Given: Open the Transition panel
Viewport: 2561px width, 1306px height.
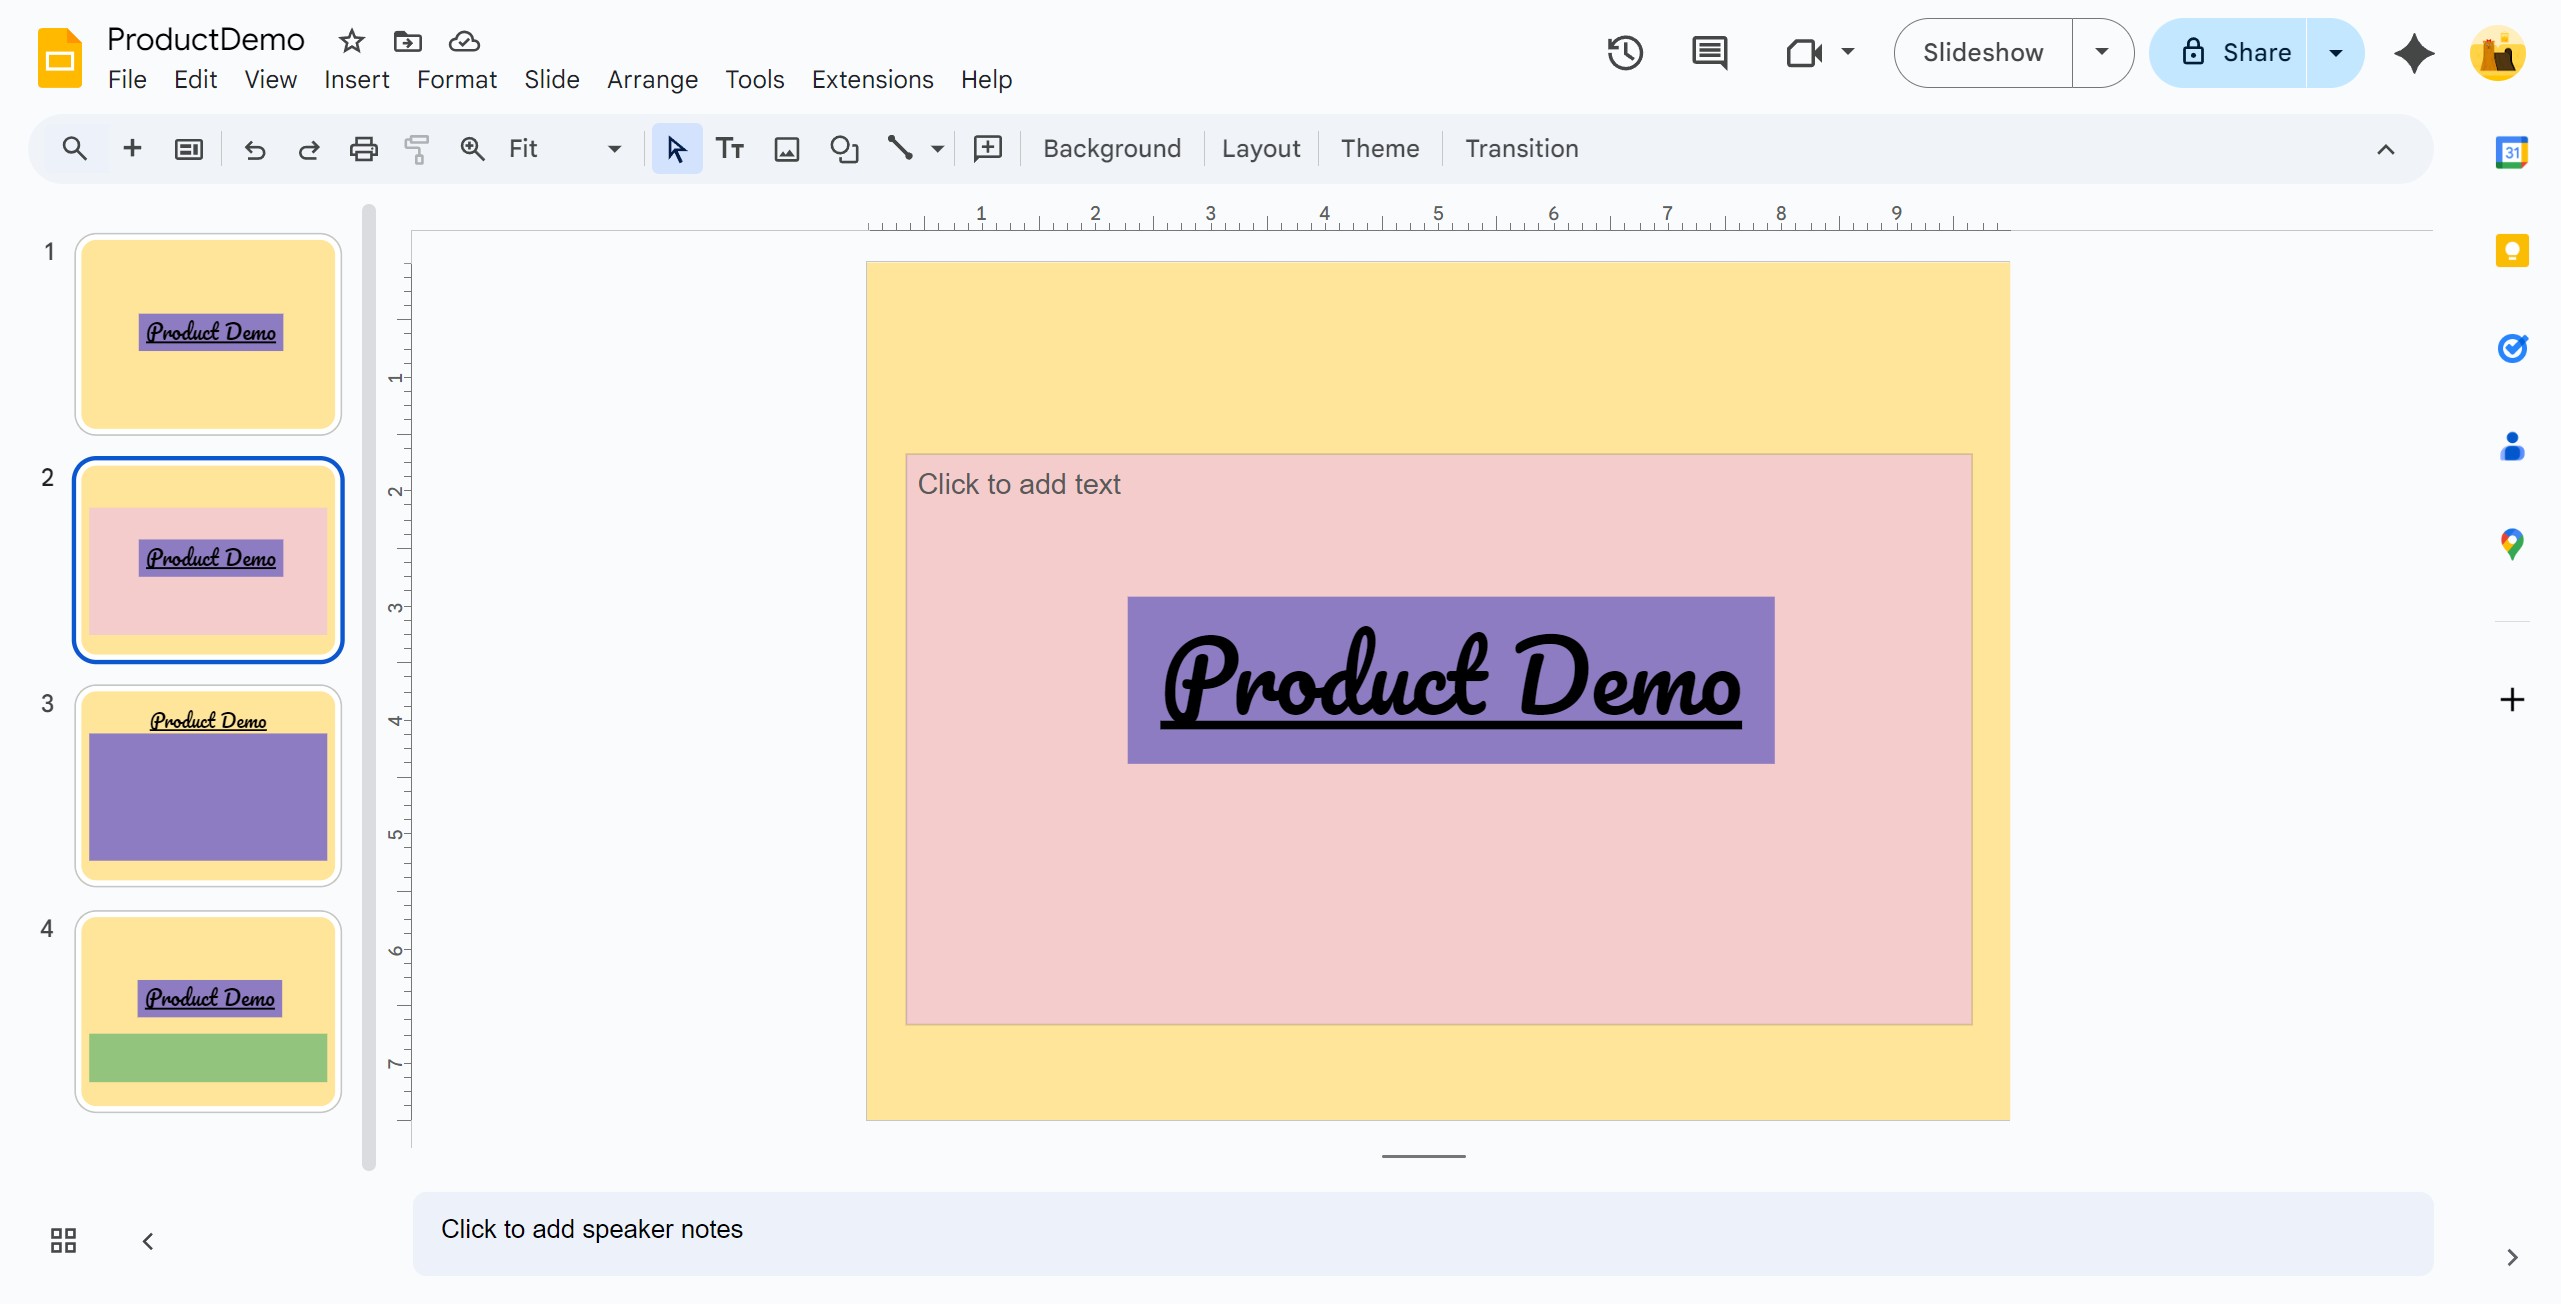Looking at the screenshot, I should pos(1521,149).
